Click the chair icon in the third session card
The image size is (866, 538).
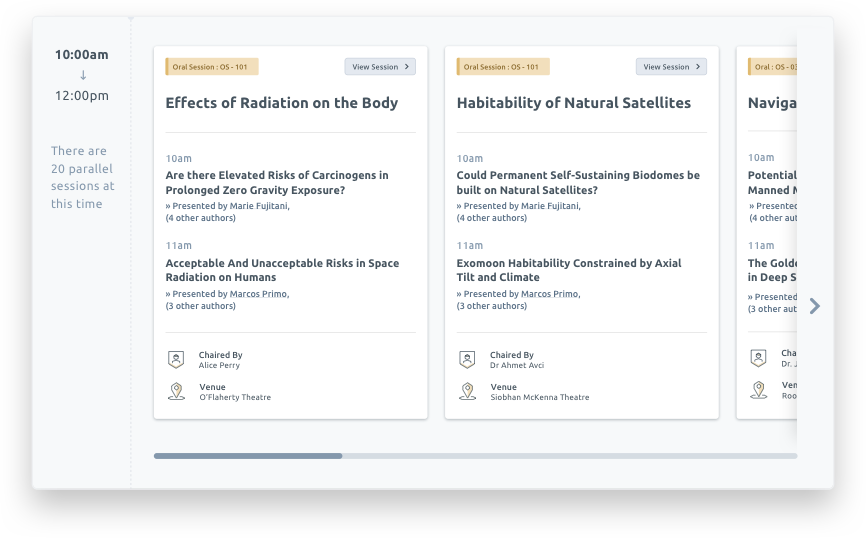pos(758,359)
